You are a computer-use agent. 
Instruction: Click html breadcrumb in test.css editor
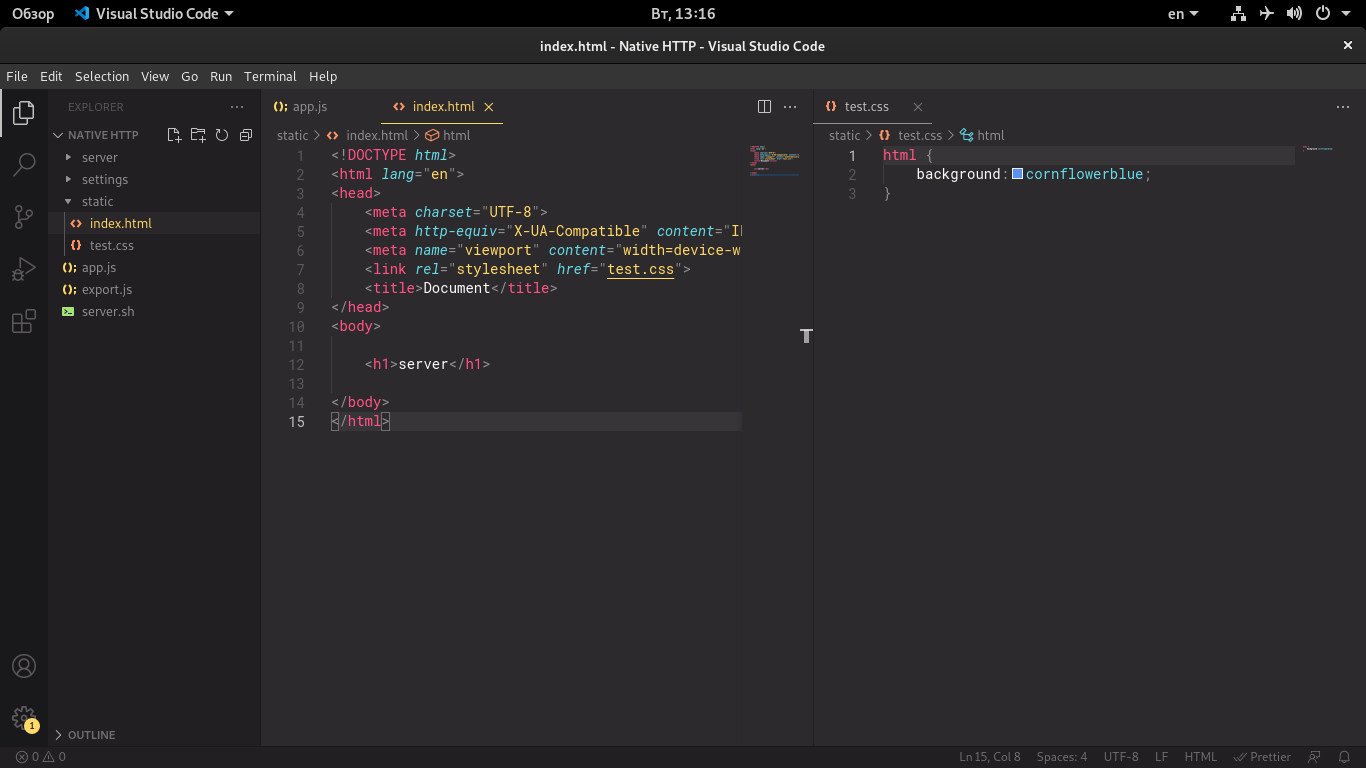point(982,135)
